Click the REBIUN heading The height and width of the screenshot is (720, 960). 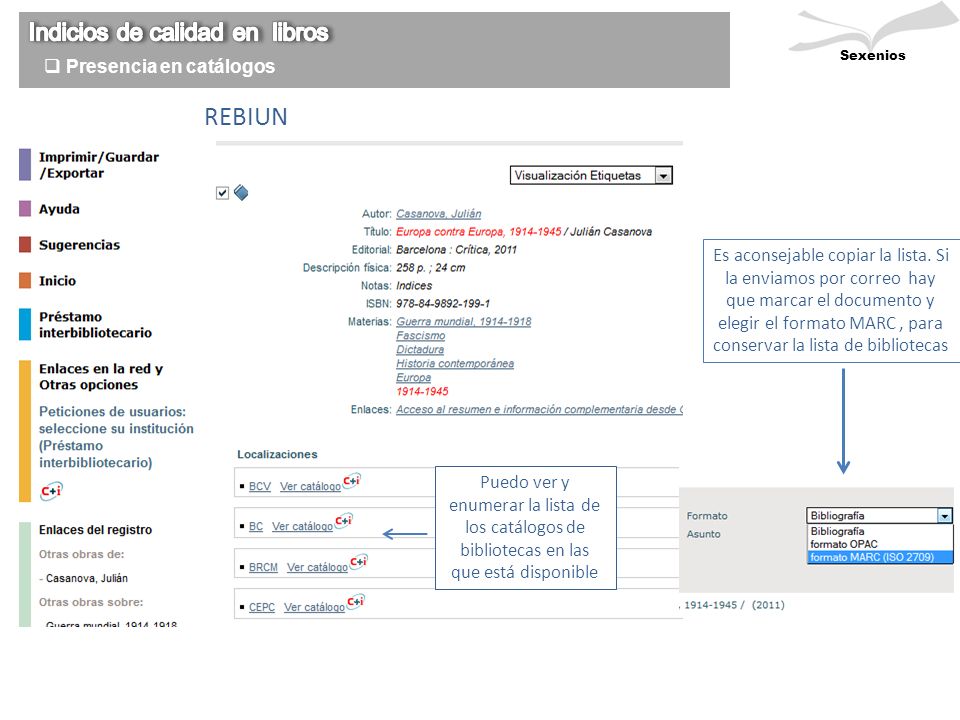point(246,117)
